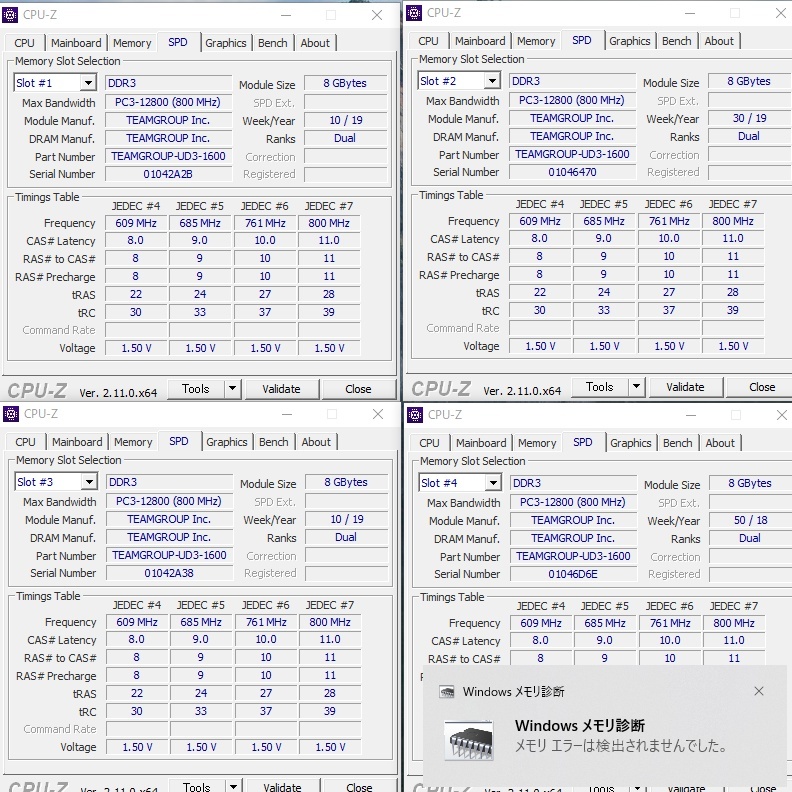Click the CPU-Z icon in the Slot #1 window title bar
The height and width of the screenshot is (792, 792).
(x=10, y=15)
